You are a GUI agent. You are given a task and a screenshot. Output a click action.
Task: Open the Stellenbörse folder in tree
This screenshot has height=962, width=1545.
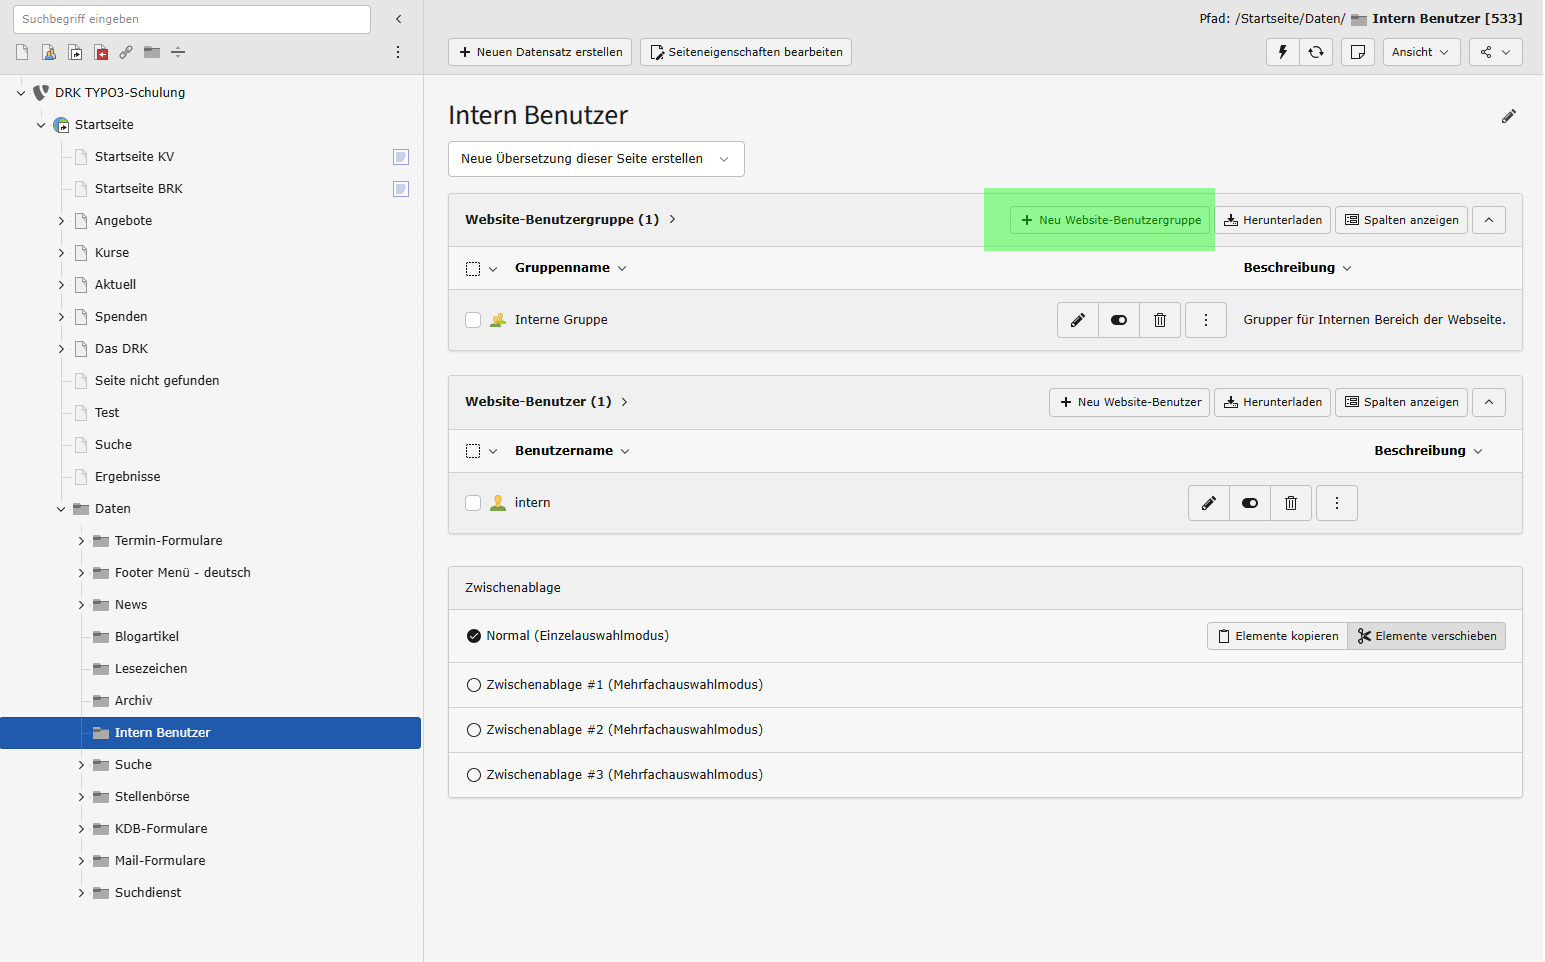click(152, 797)
